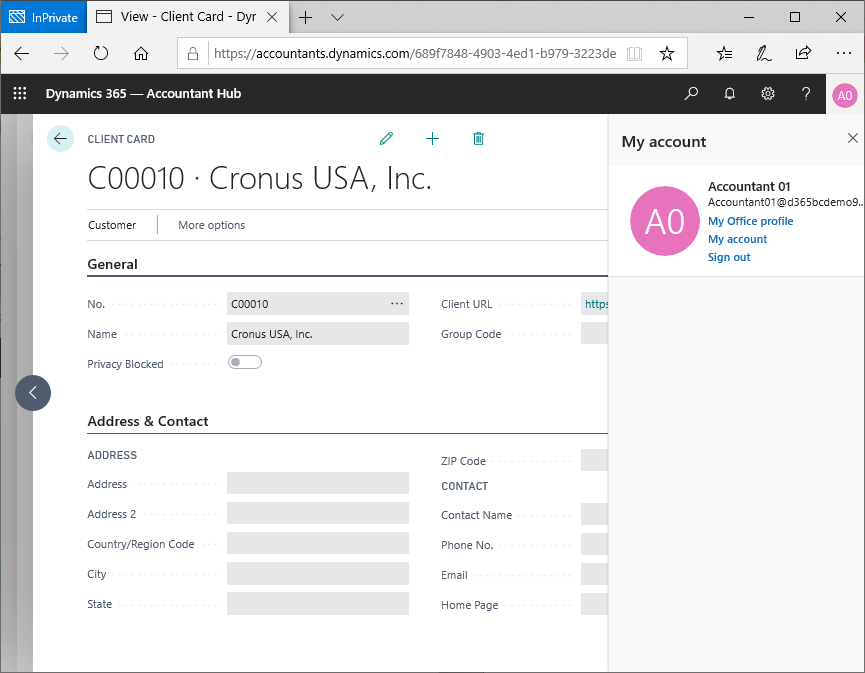Close the View - Client Card tab
This screenshot has height=673, width=865.
coord(272,17)
